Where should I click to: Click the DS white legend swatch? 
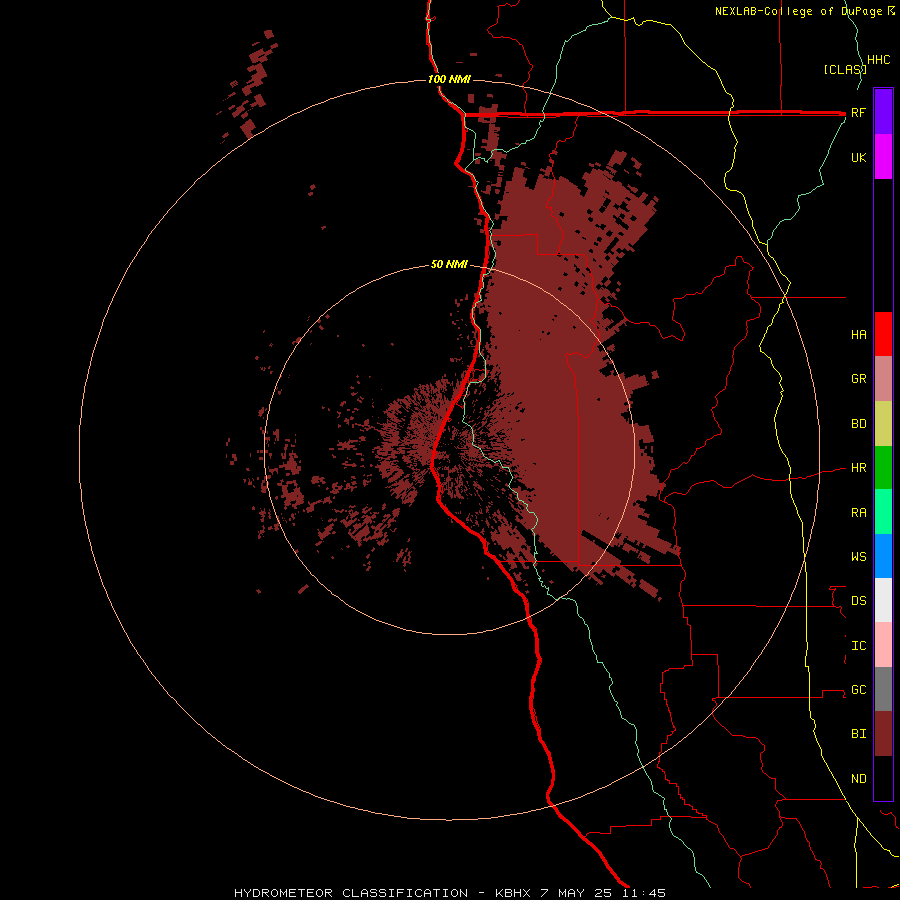tap(883, 600)
